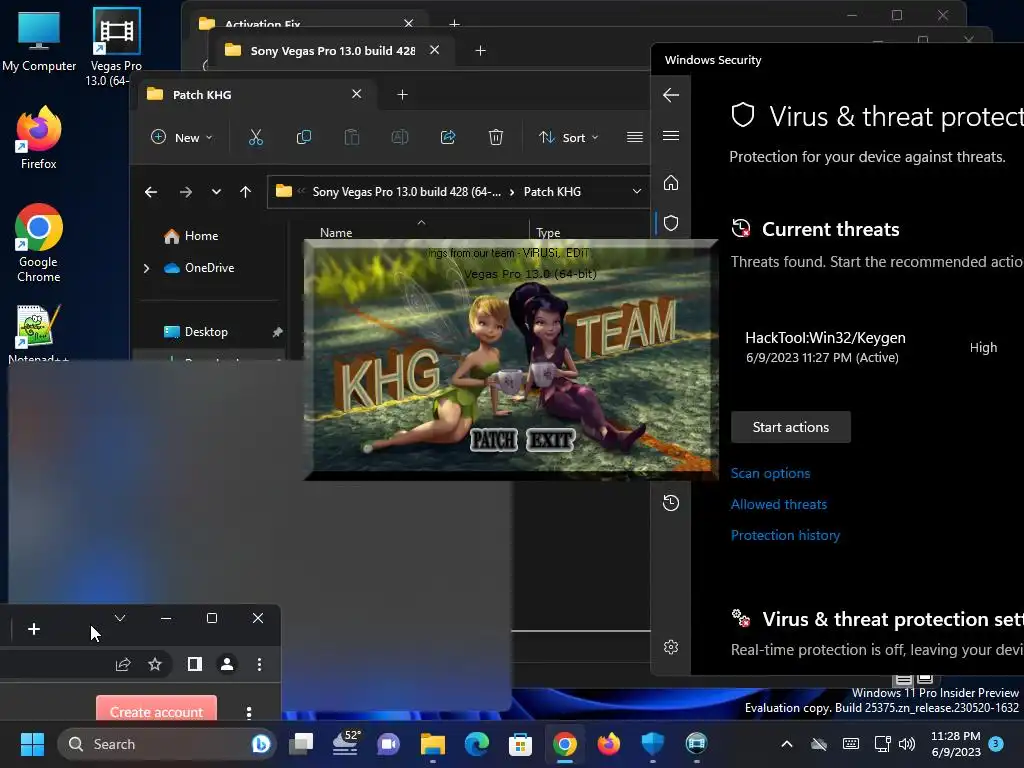The image size is (1024, 768).
Task: Open Windows Security settings gear
Action: pos(671,647)
